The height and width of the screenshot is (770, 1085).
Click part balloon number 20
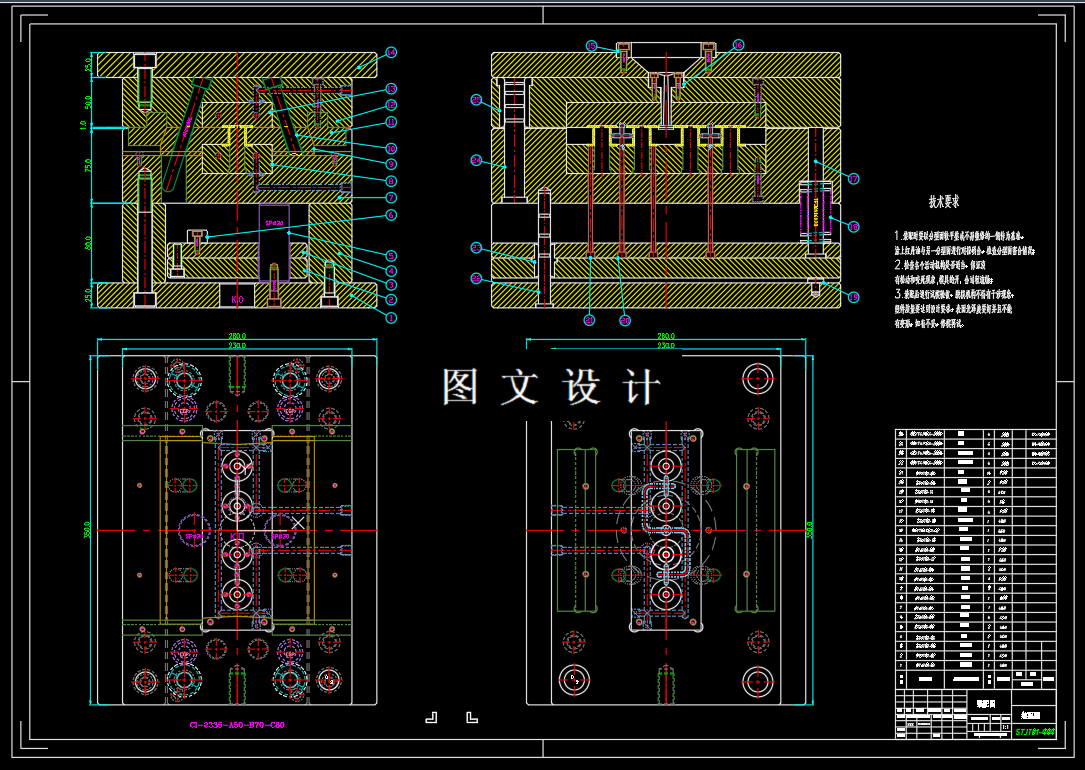coord(625,320)
